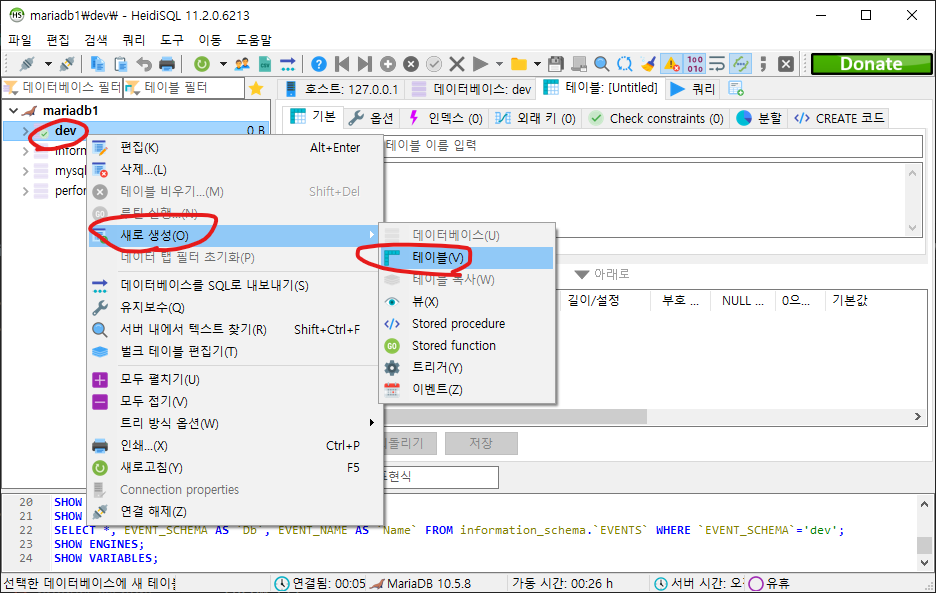Switch to the 인덱스 (0) tab
Image resolution: width=936 pixels, height=593 pixels.
(445, 118)
